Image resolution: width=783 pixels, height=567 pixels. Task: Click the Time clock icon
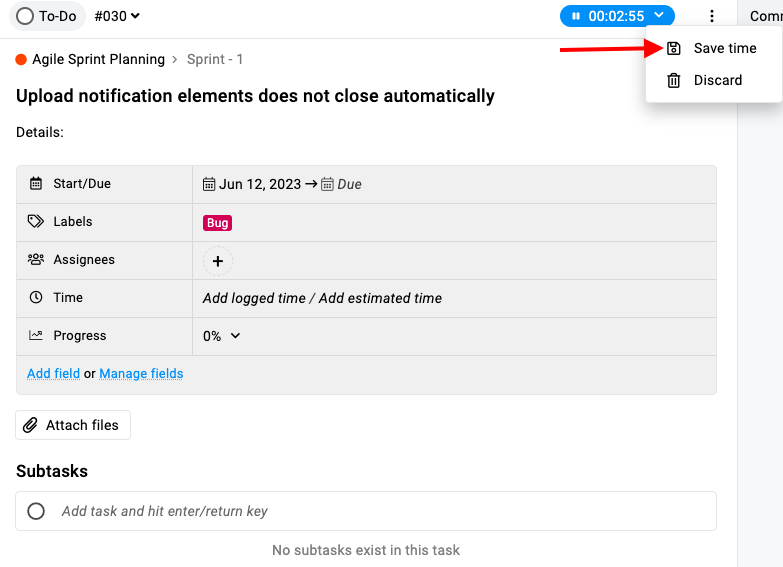36,297
